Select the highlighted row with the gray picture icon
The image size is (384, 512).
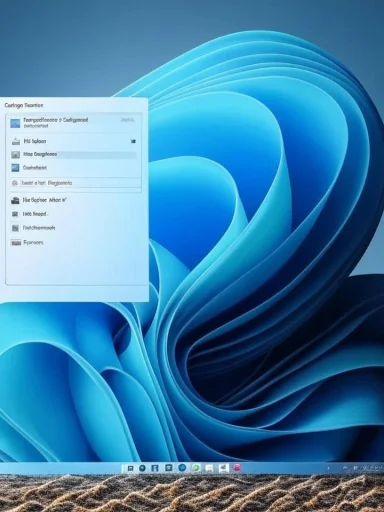coord(74,155)
